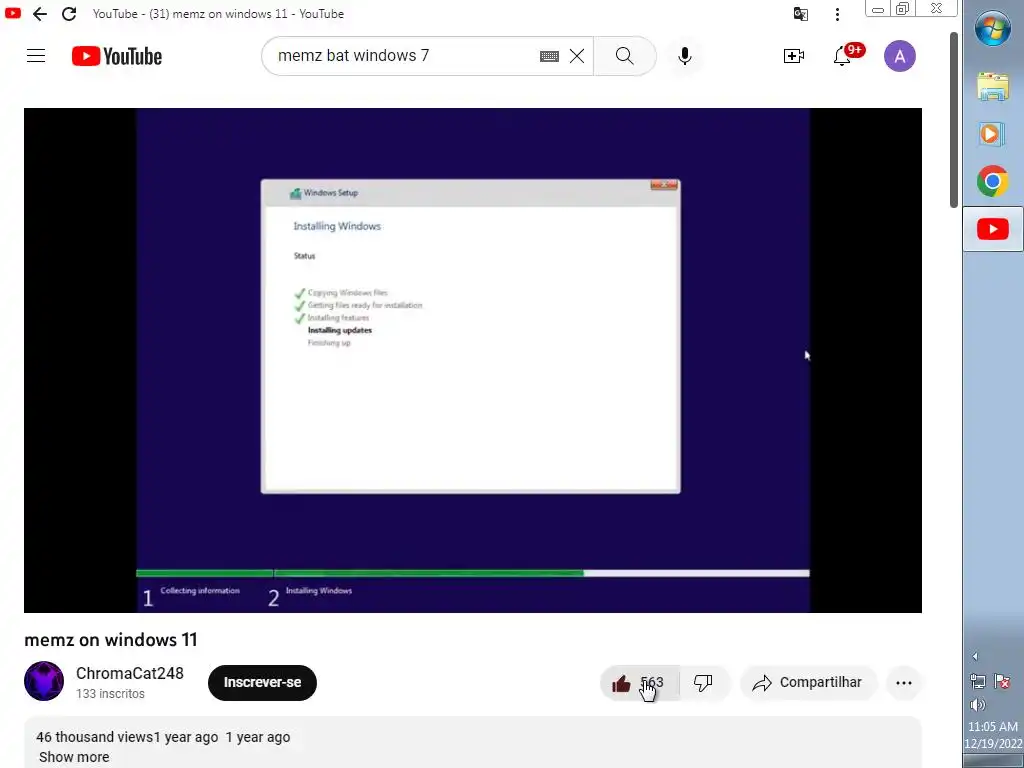Open the on-screen keyboard in the search box

pyautogui.click(x=549, y=56)
